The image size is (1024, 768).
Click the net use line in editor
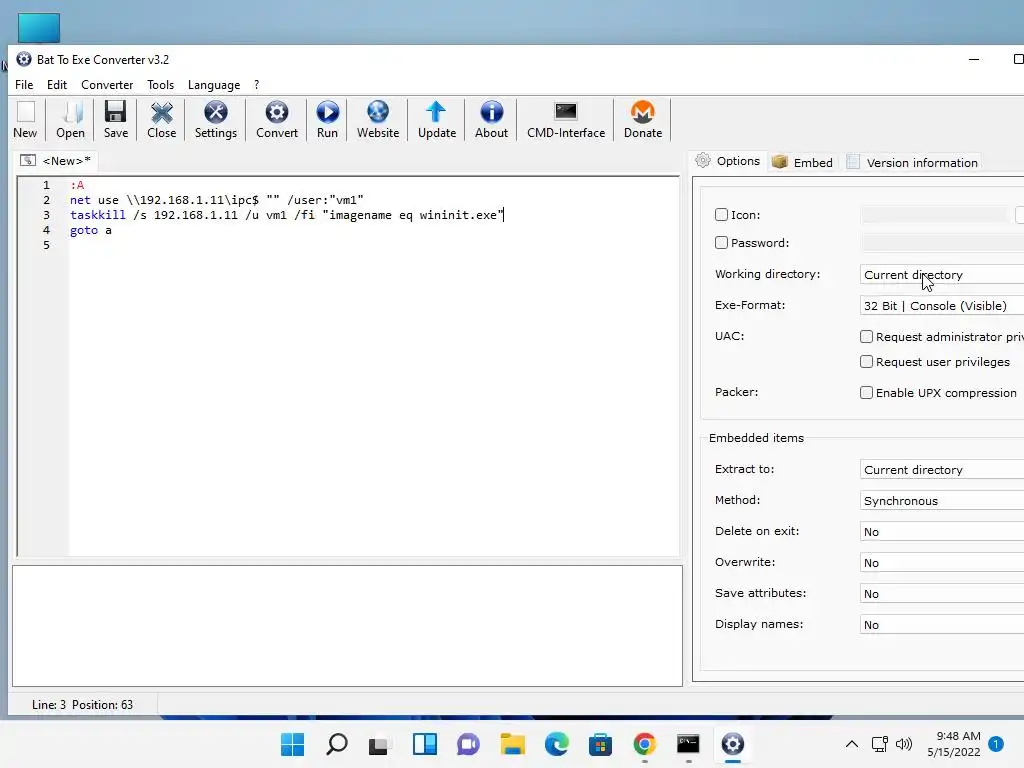click(x=217, y=200)
